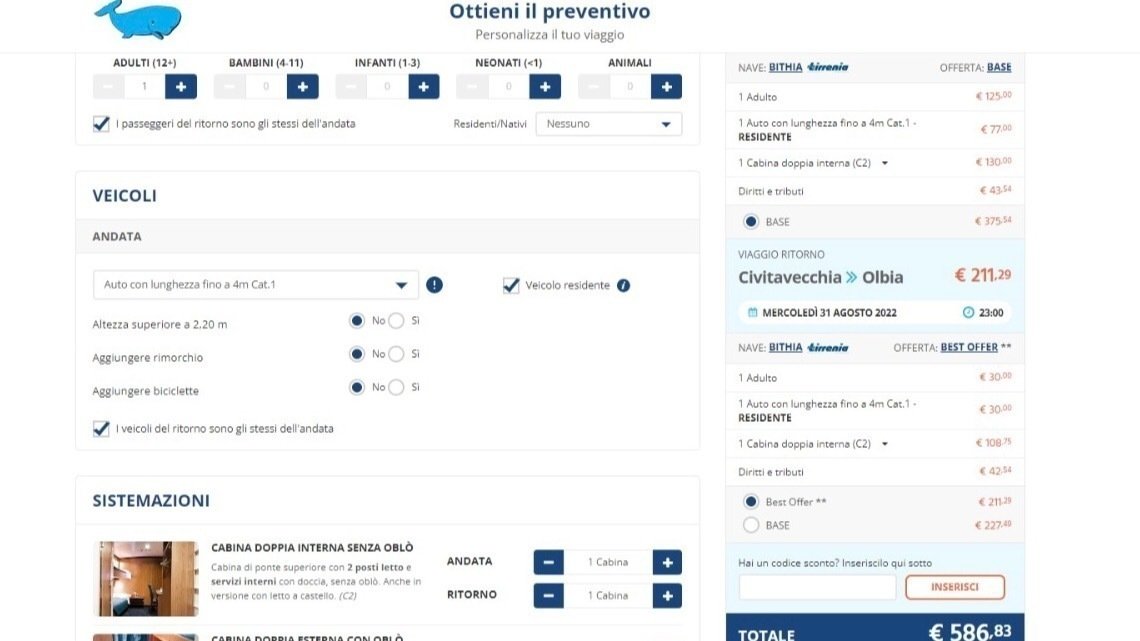Select the BASE fare radio for the return trip
1140x641 pixels.
tap(752, 523)
